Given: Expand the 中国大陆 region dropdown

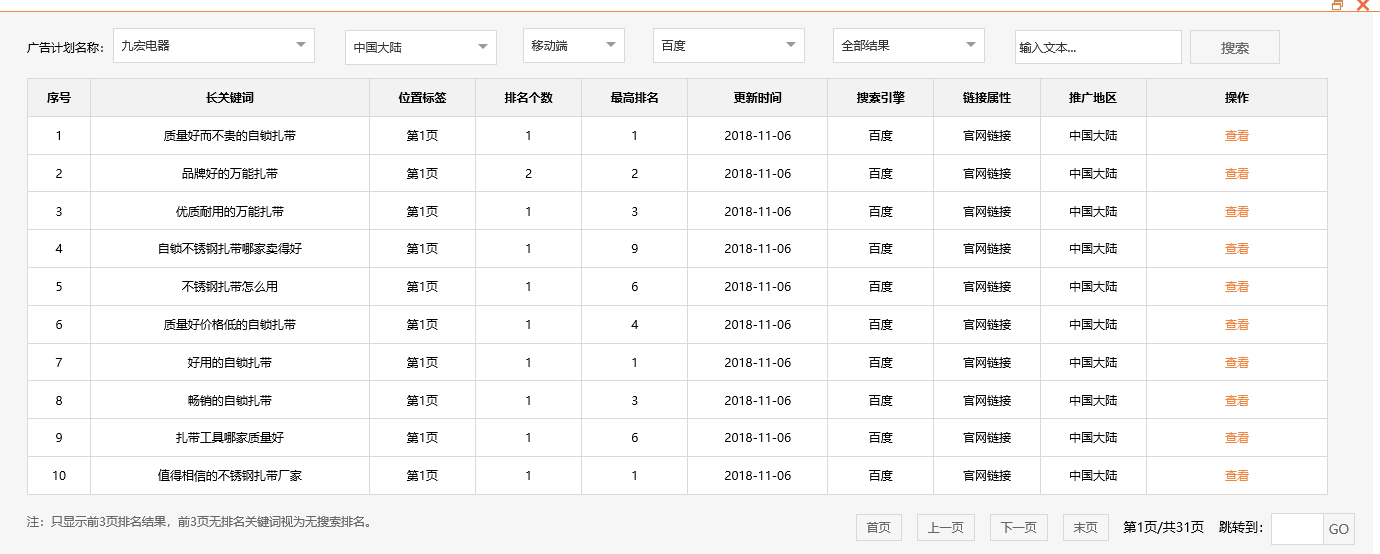Looking at the screenshot, I should point(421,47).
